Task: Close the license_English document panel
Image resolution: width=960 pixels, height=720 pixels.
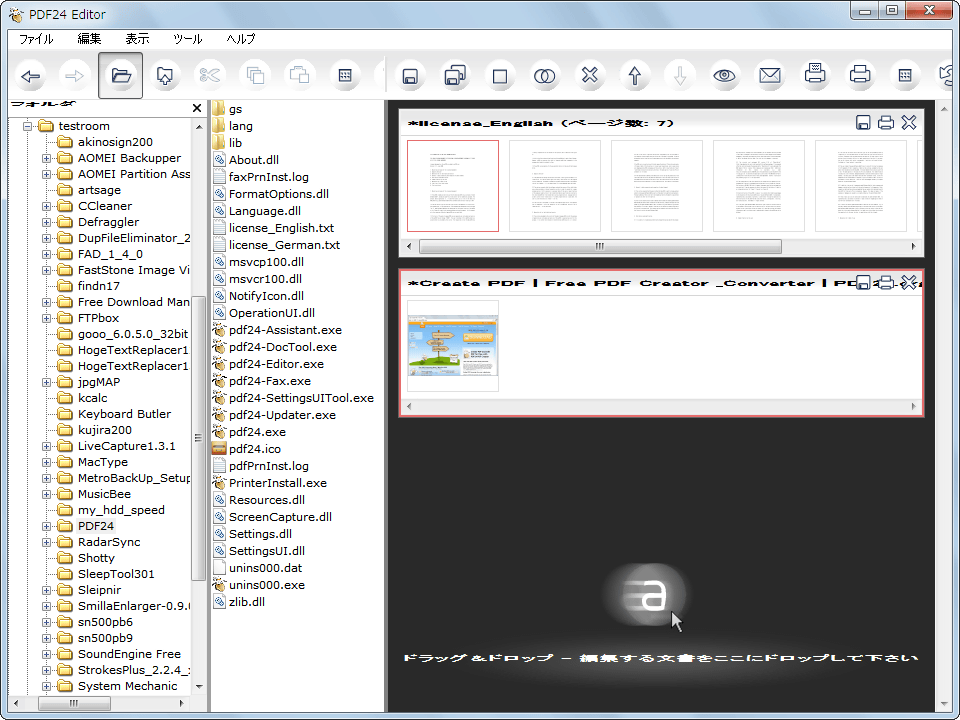Action: 909,122
